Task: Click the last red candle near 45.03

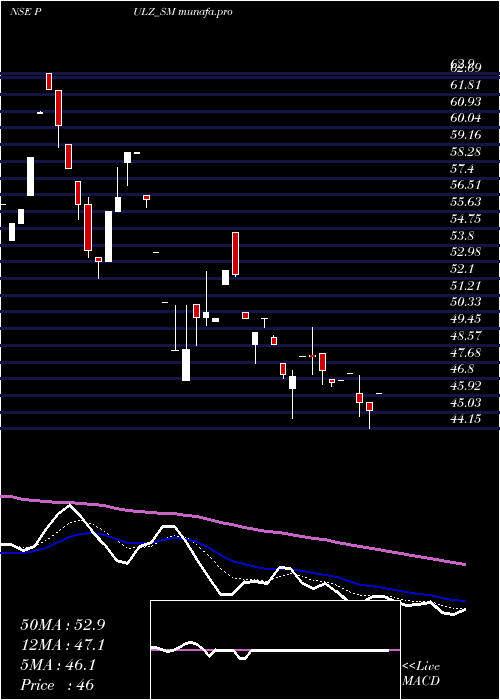Action: 369,407
